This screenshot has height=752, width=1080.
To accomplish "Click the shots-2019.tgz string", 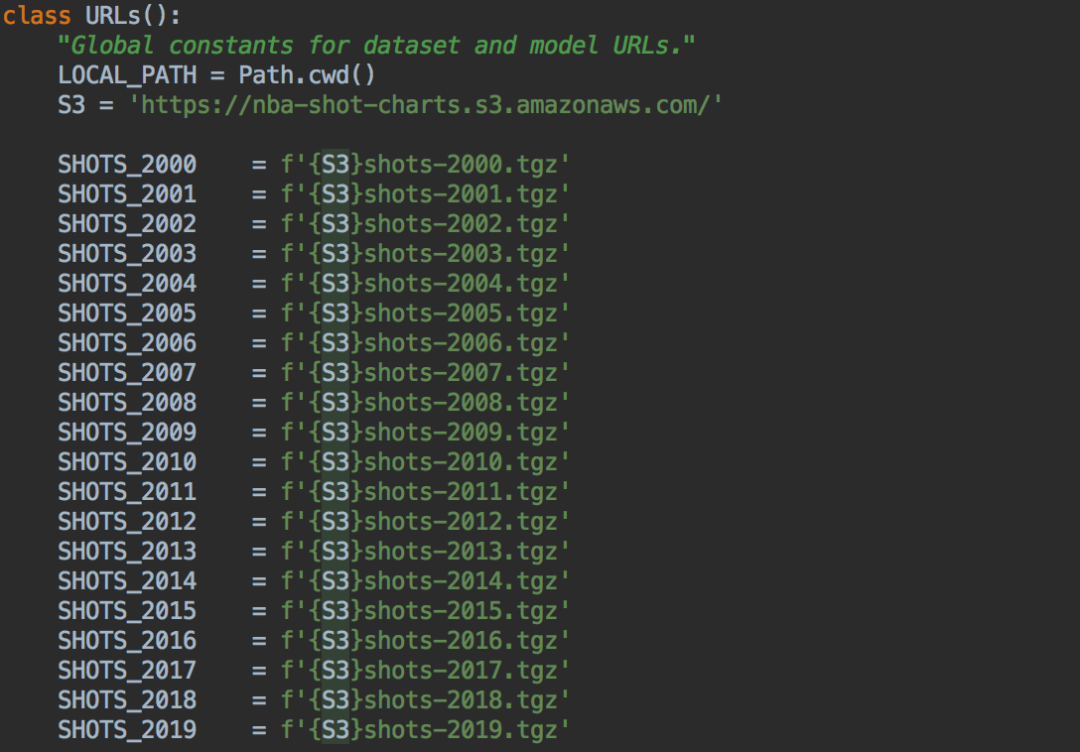I will (461, 729).
